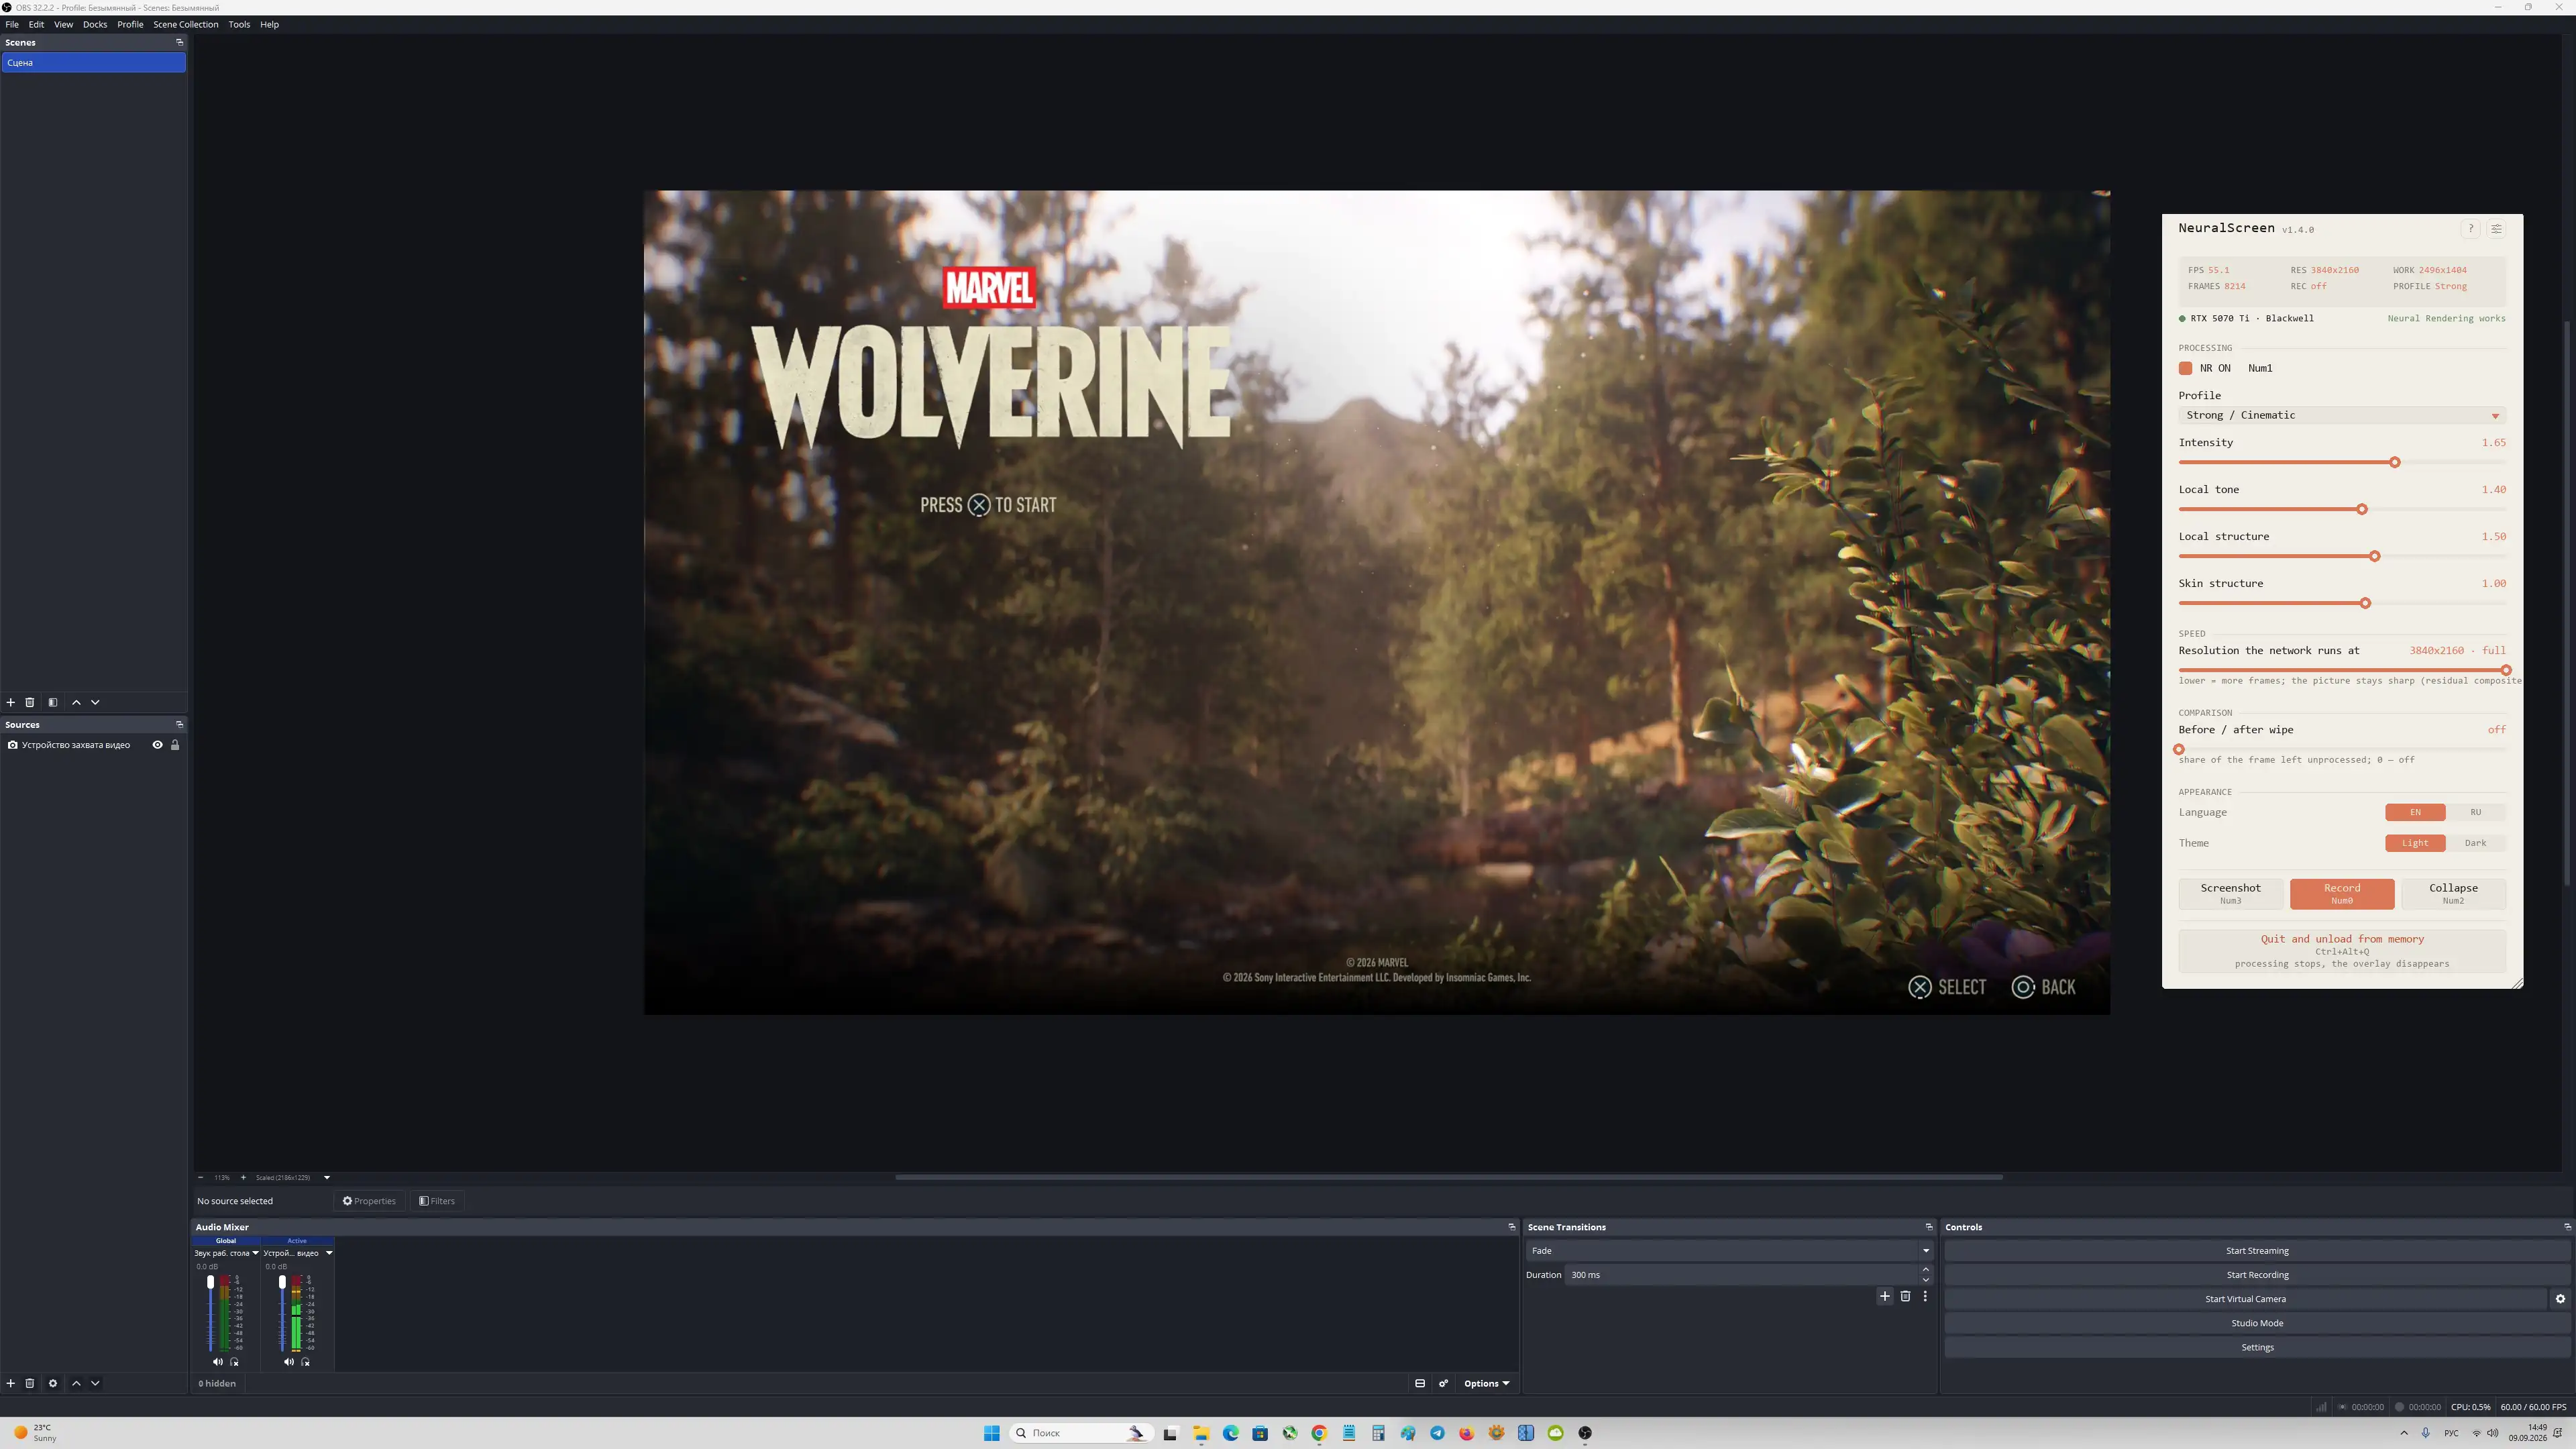Viewport: 2576px width, 1449px height.
Task: Open the File menu
Action: (x=12, y=24)
